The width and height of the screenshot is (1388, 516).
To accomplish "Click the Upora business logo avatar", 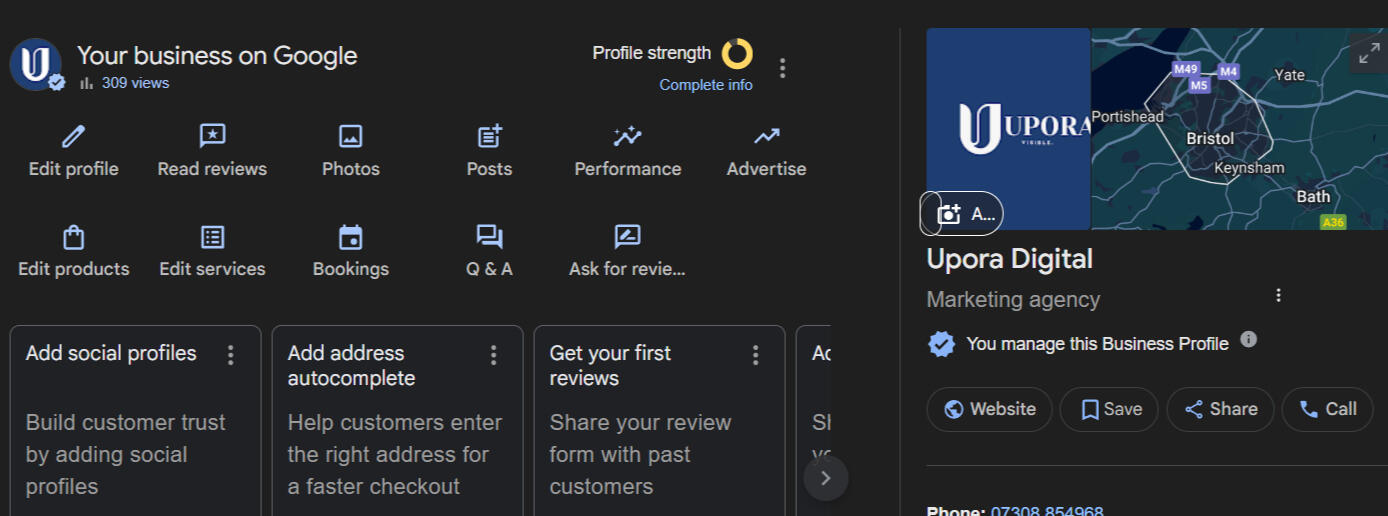I will (x=36, y=65).
